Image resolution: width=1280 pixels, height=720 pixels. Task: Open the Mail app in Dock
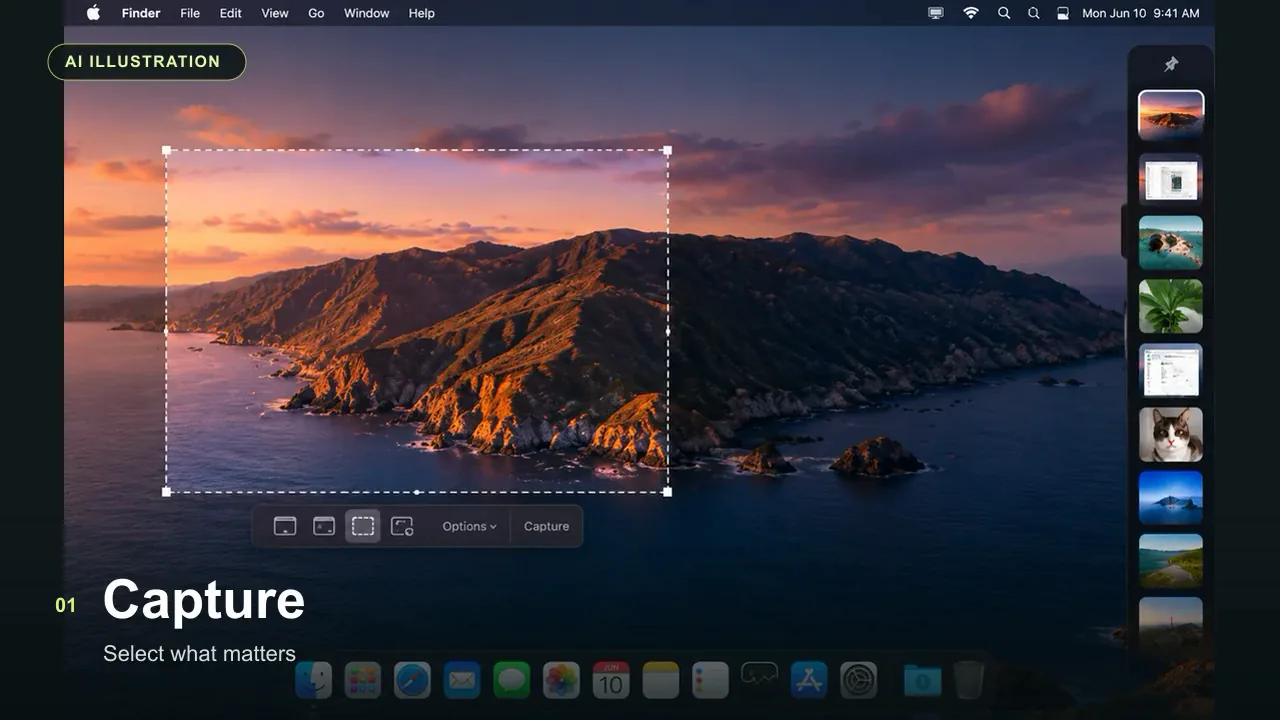pos(462,680)
